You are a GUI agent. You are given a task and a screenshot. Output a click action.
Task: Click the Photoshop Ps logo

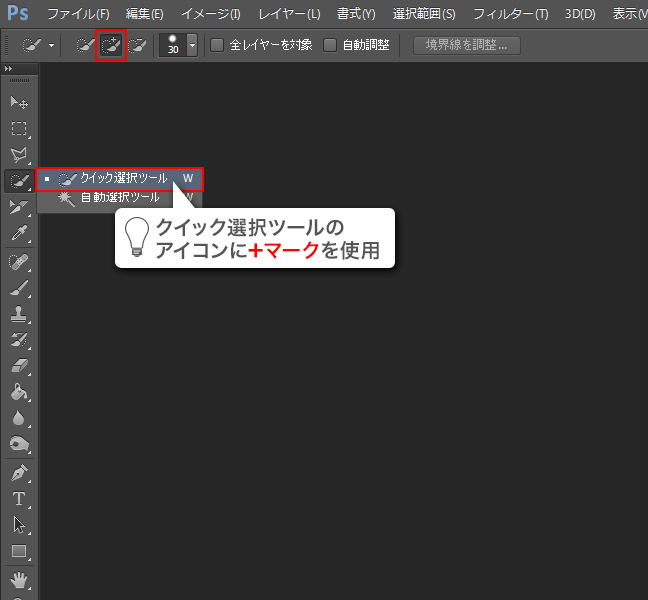point(18,13)
